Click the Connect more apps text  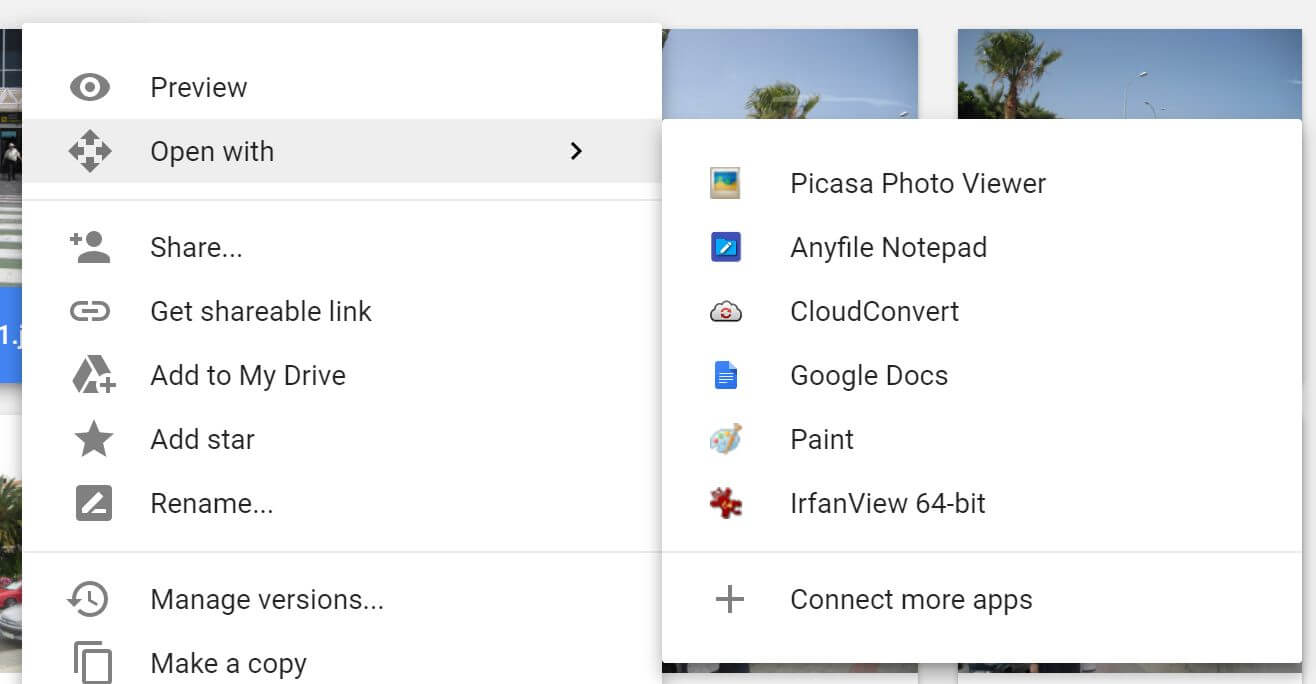pos(910,600)
